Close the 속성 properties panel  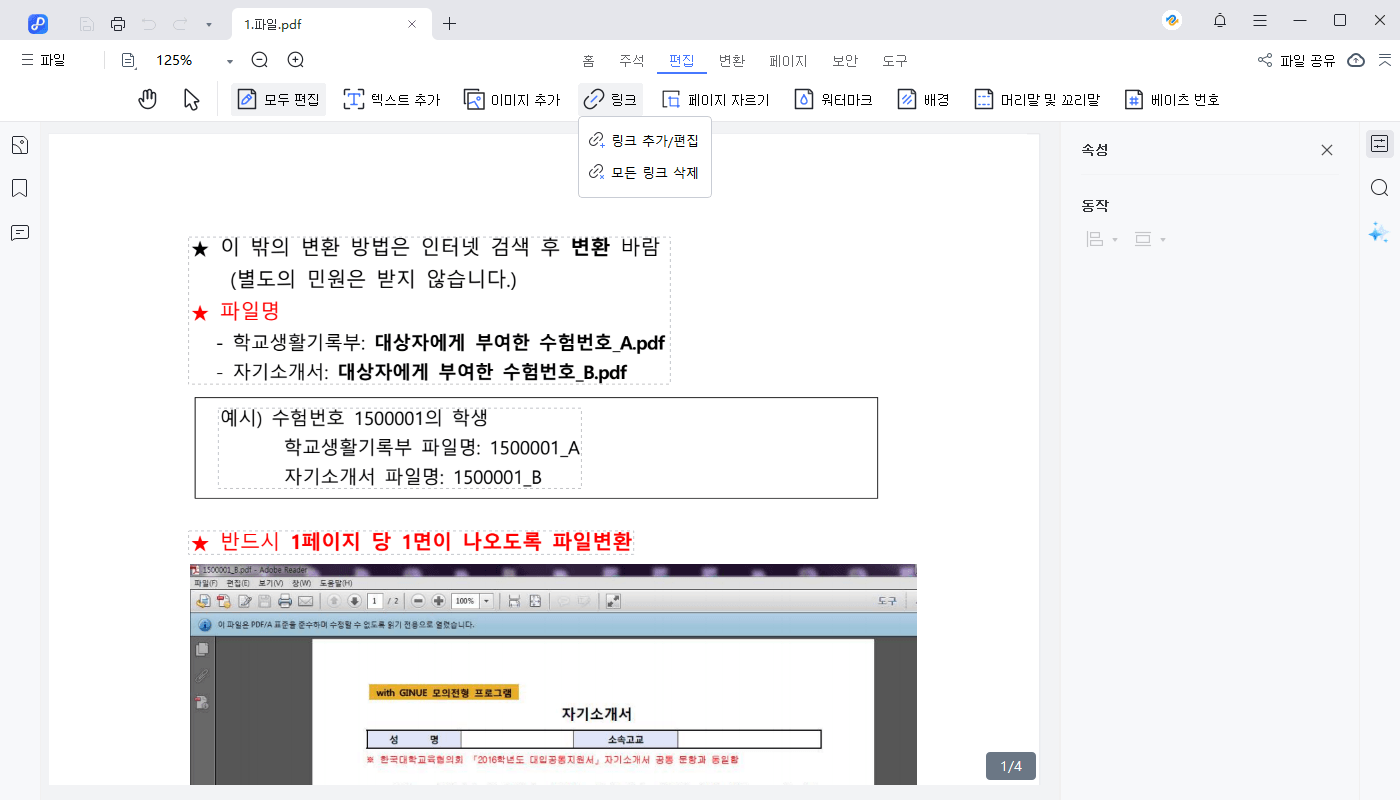tap(1327, 150)
